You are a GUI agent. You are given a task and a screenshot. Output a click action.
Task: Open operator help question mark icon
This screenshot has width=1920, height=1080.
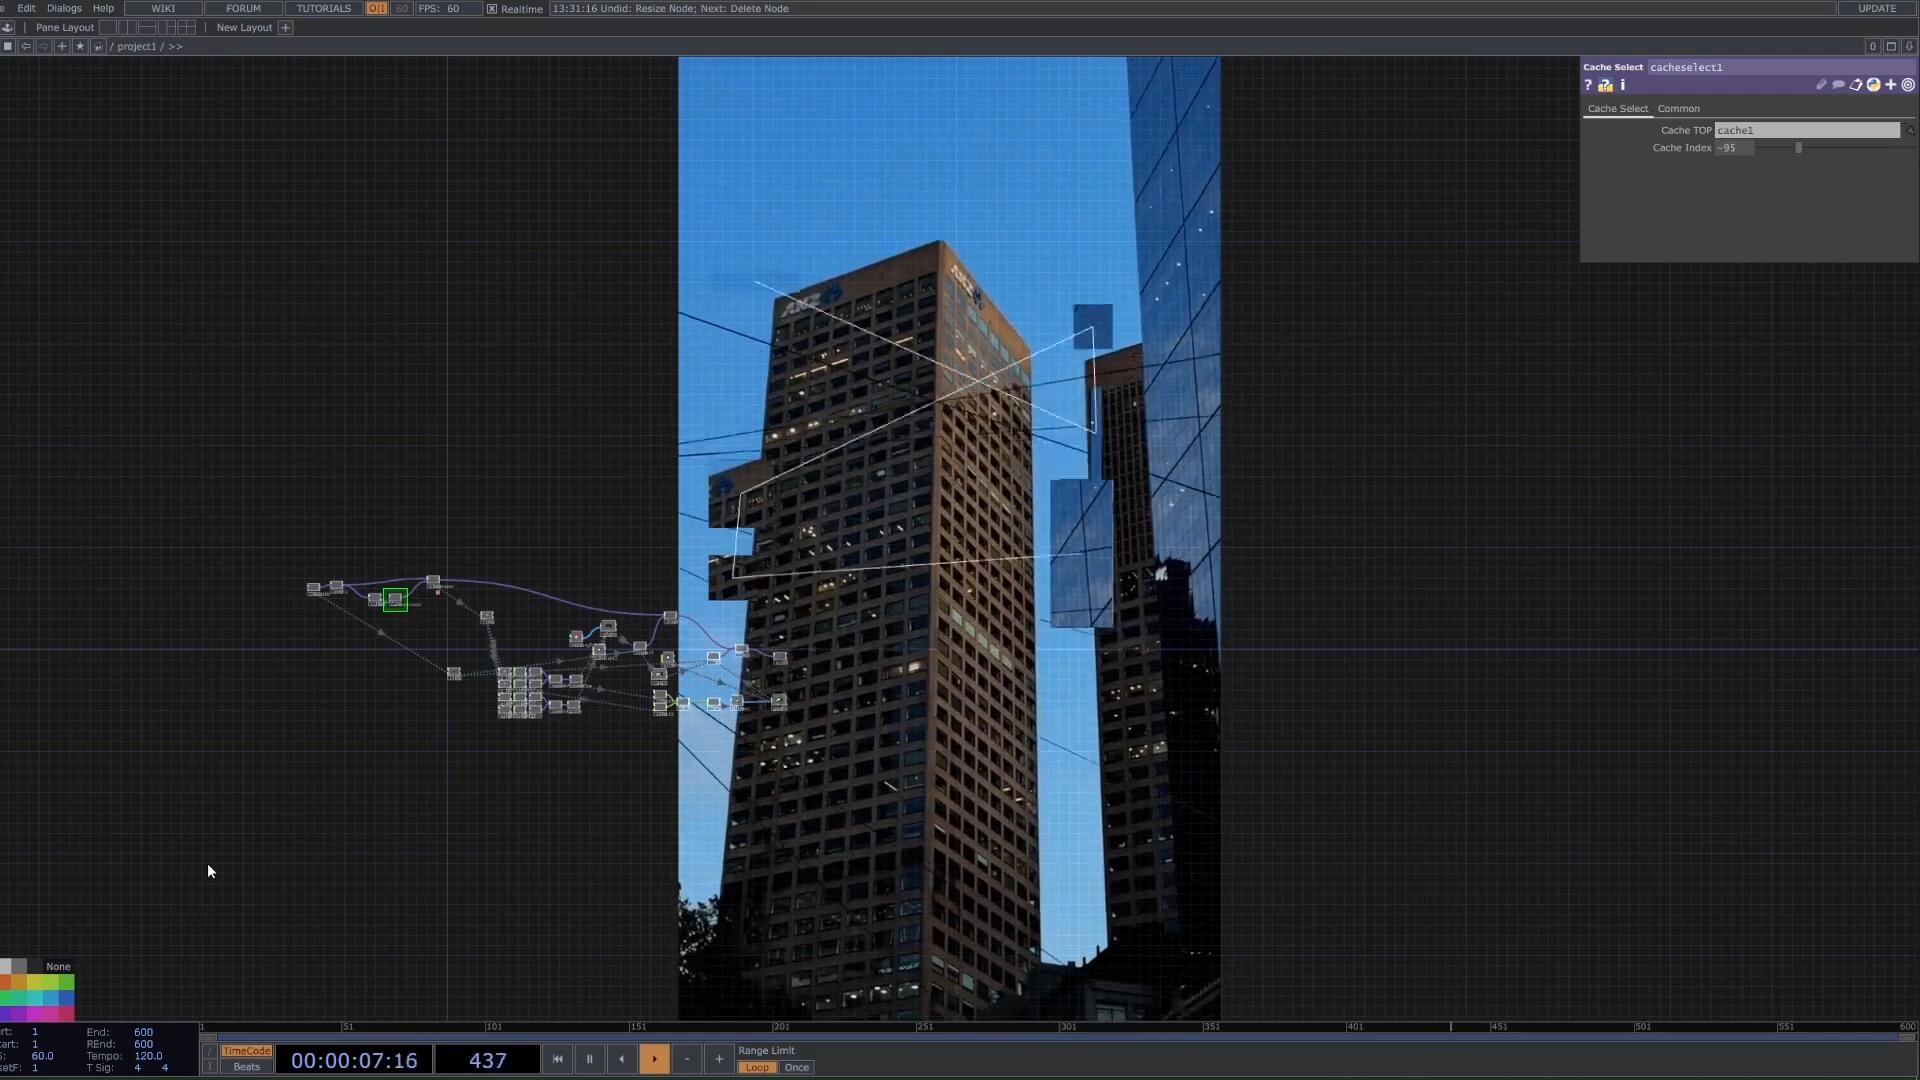coord(1588,85)
